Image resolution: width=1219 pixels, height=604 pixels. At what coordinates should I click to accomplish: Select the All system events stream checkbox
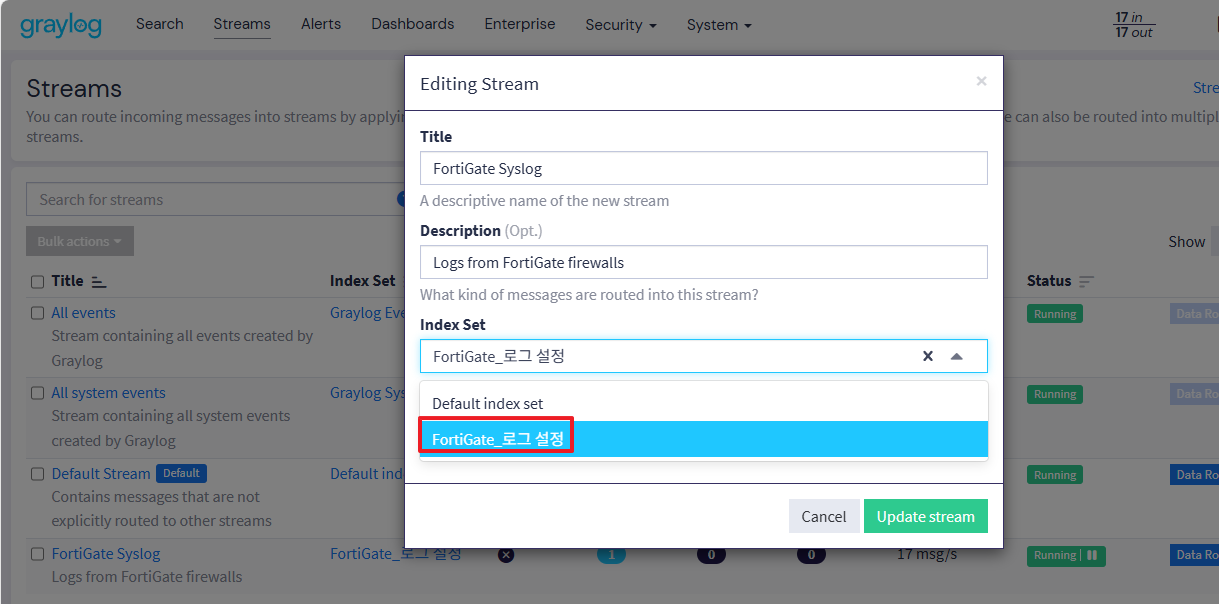(x=38, y=393)
